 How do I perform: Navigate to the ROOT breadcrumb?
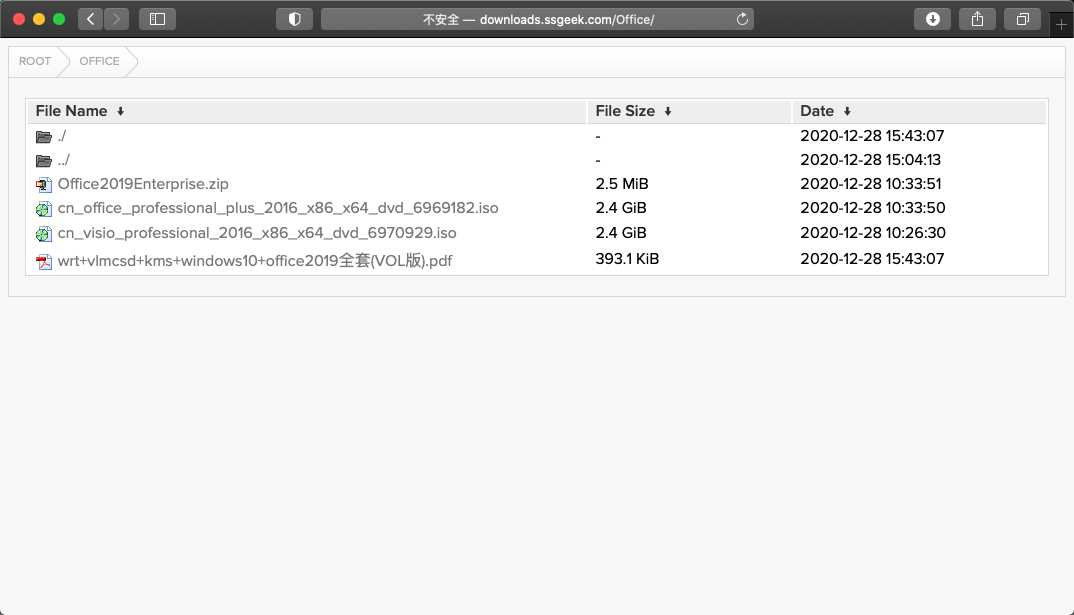pos(35,61)
